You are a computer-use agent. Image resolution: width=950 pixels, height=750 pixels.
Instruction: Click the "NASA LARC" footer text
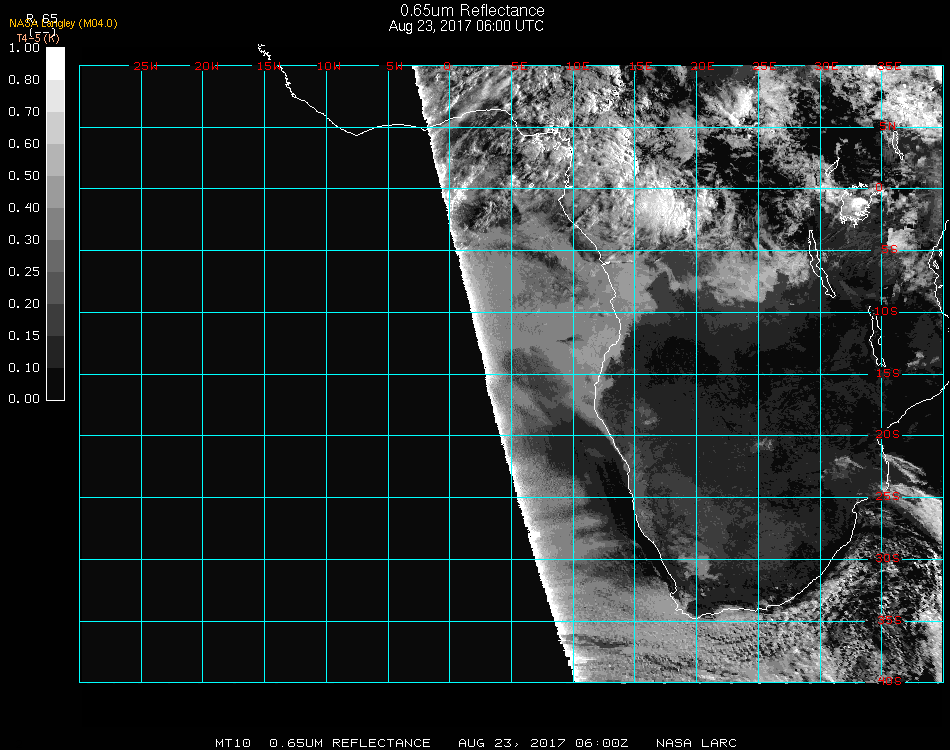[x=695, y=743]
